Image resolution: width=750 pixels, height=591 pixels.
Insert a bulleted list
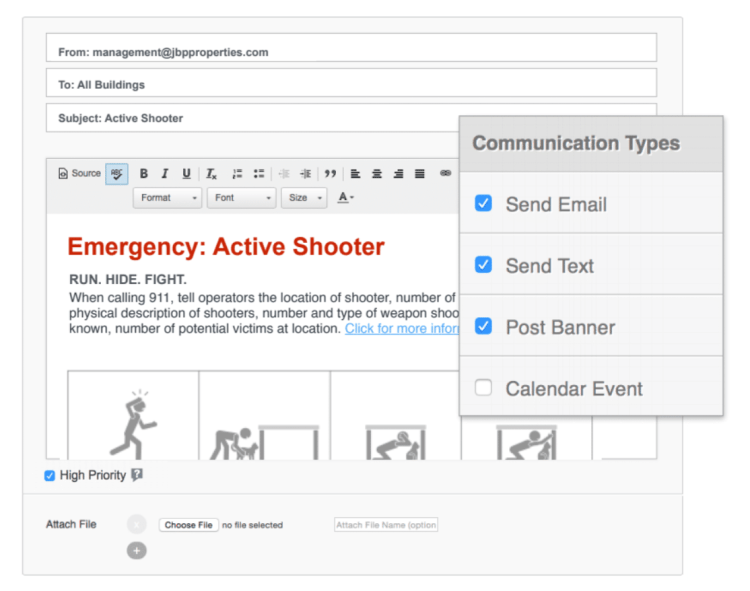(259, 174)
